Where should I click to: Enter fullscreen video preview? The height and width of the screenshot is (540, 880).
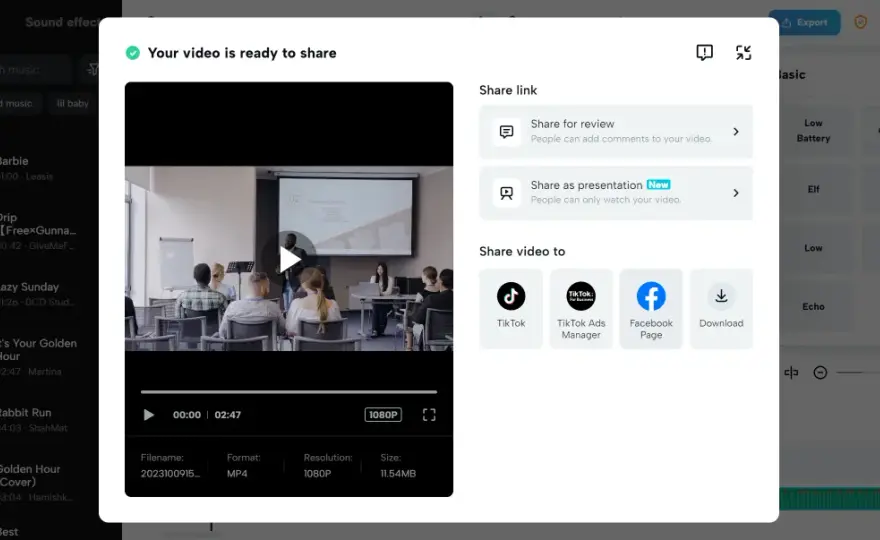429,415
